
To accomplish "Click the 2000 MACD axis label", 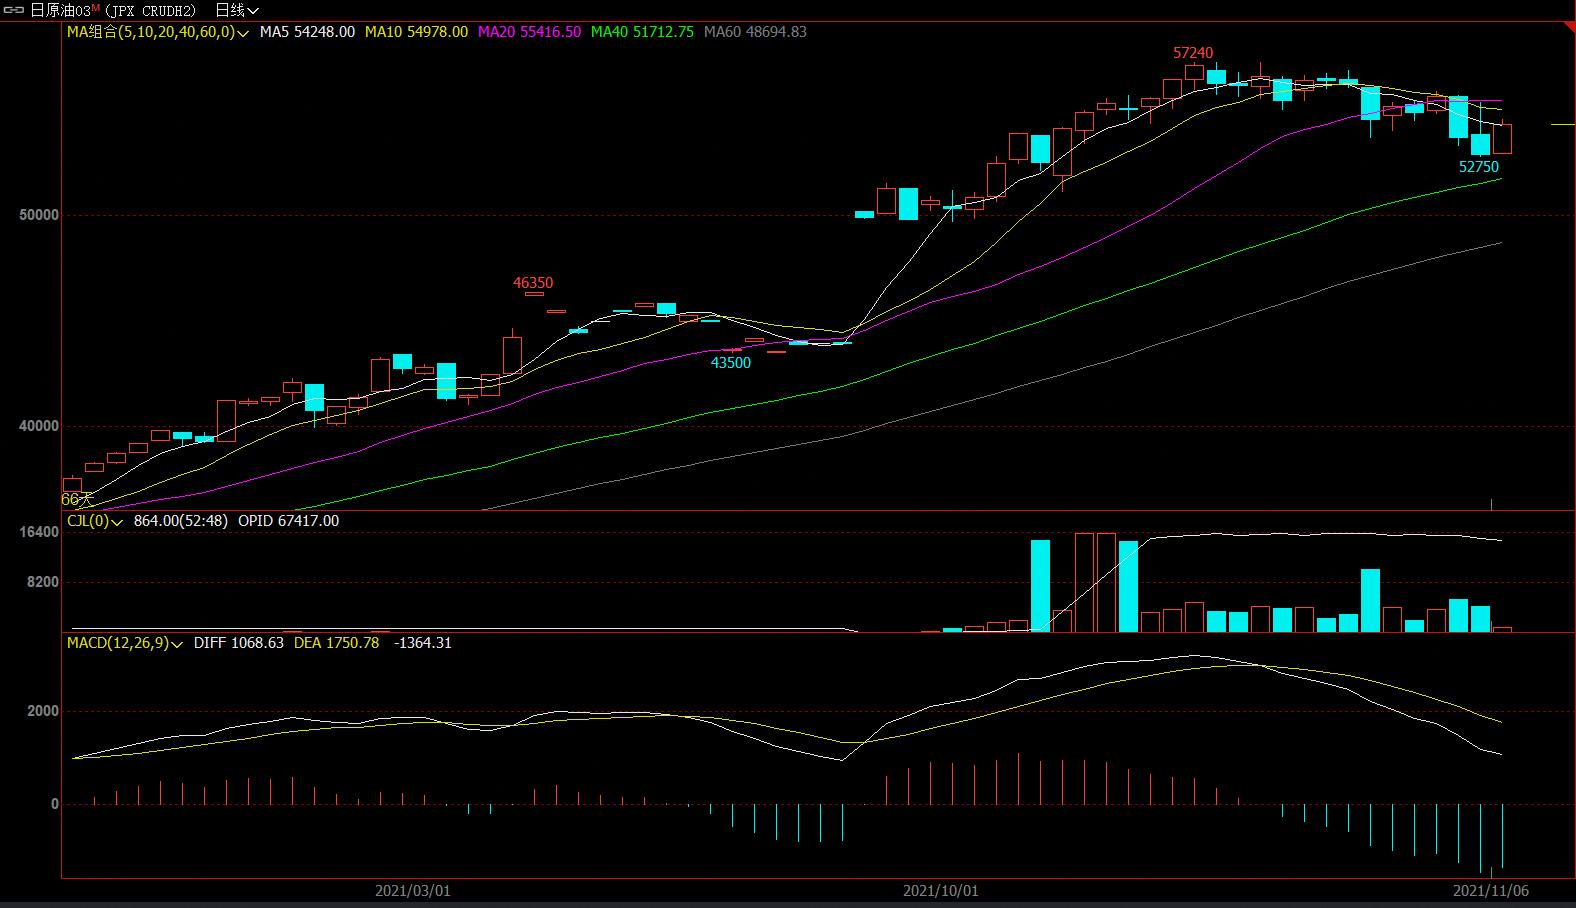I will (43, 711).
